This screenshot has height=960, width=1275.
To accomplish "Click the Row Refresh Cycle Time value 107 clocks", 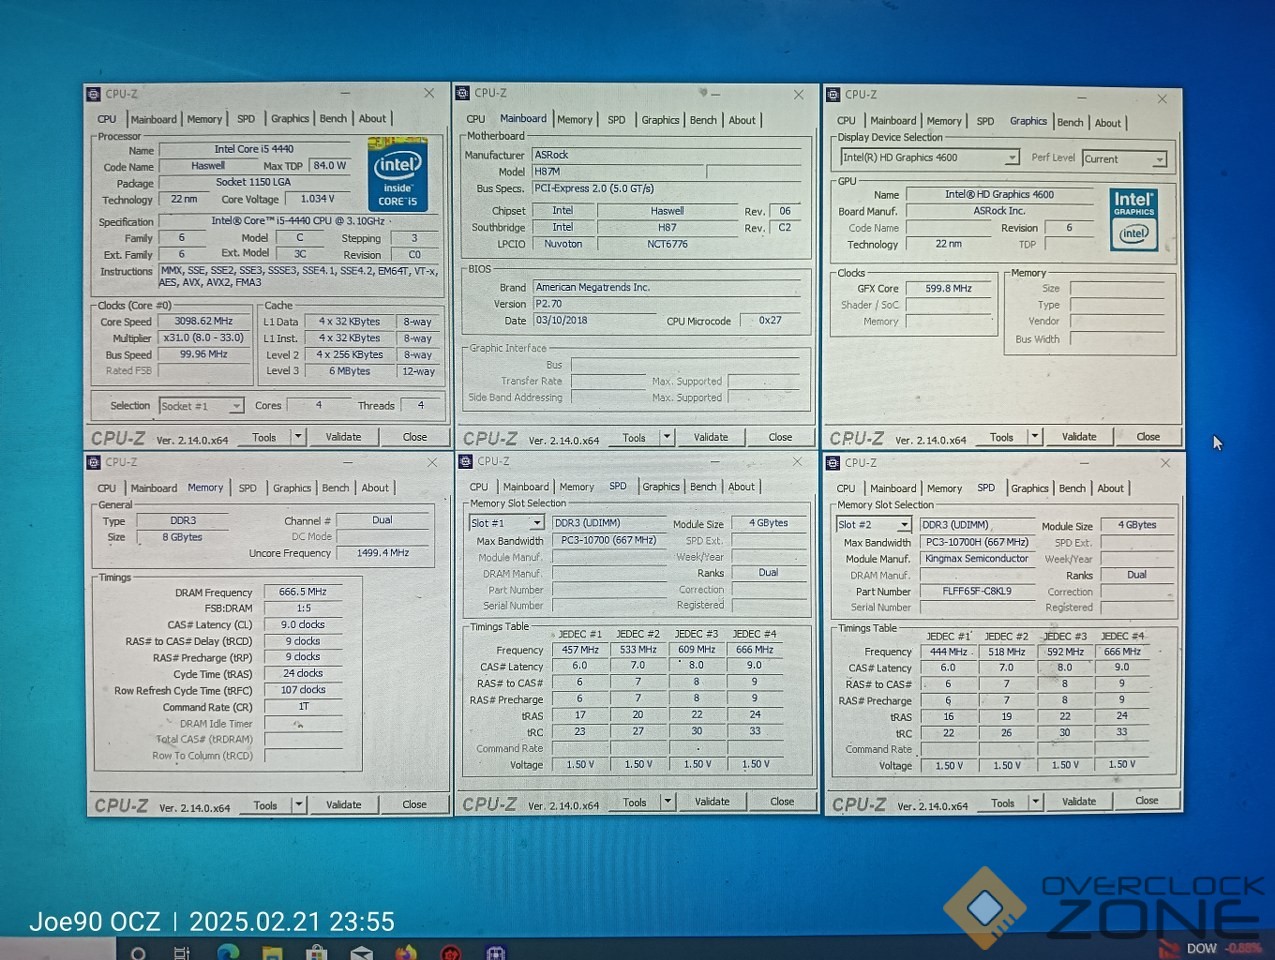I will (x=303, y=690).
